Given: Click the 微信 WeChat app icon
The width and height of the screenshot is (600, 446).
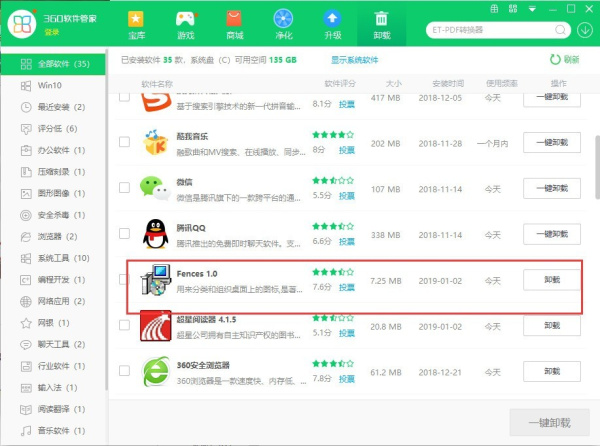Looking at the screenshot, I should pyautogui.click(x=153, y=188).
